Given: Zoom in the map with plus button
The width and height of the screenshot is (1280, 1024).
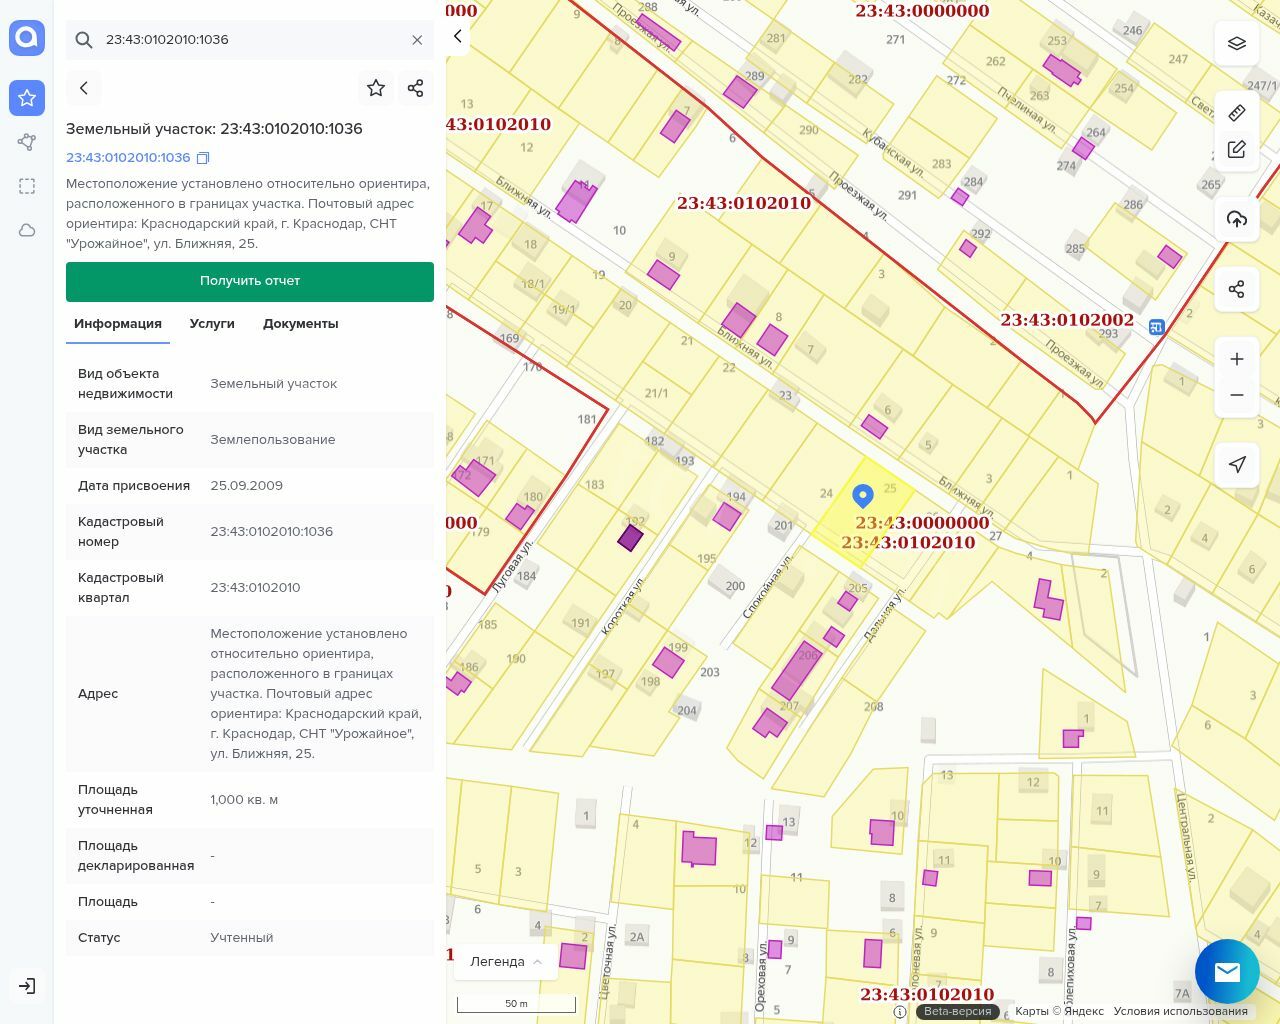Looking at the screenshot, I should click(1237, 359).
